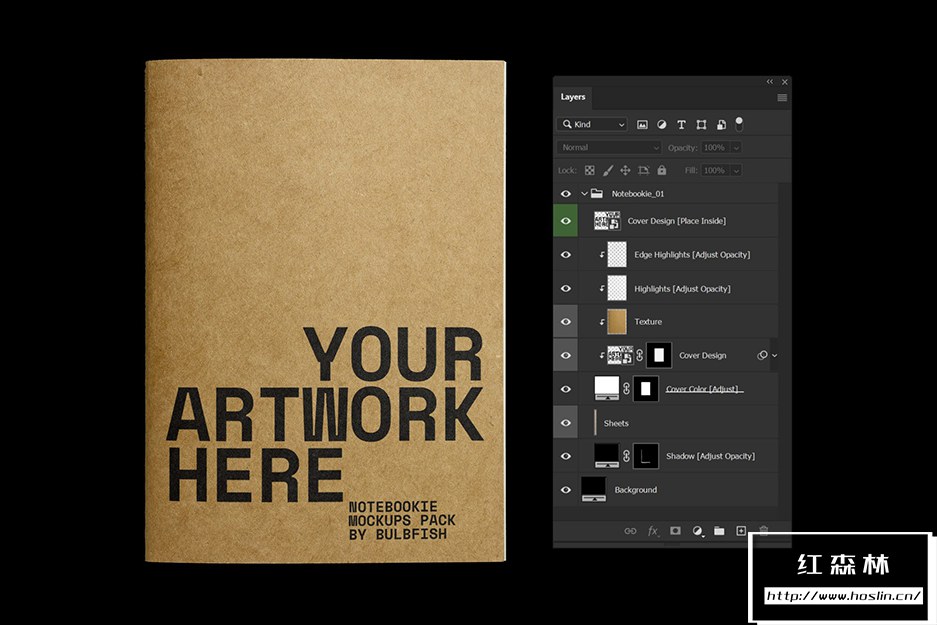Open the Normal blend mode dropdown
The image size is (937, 625).
click(x=610, y=148)
